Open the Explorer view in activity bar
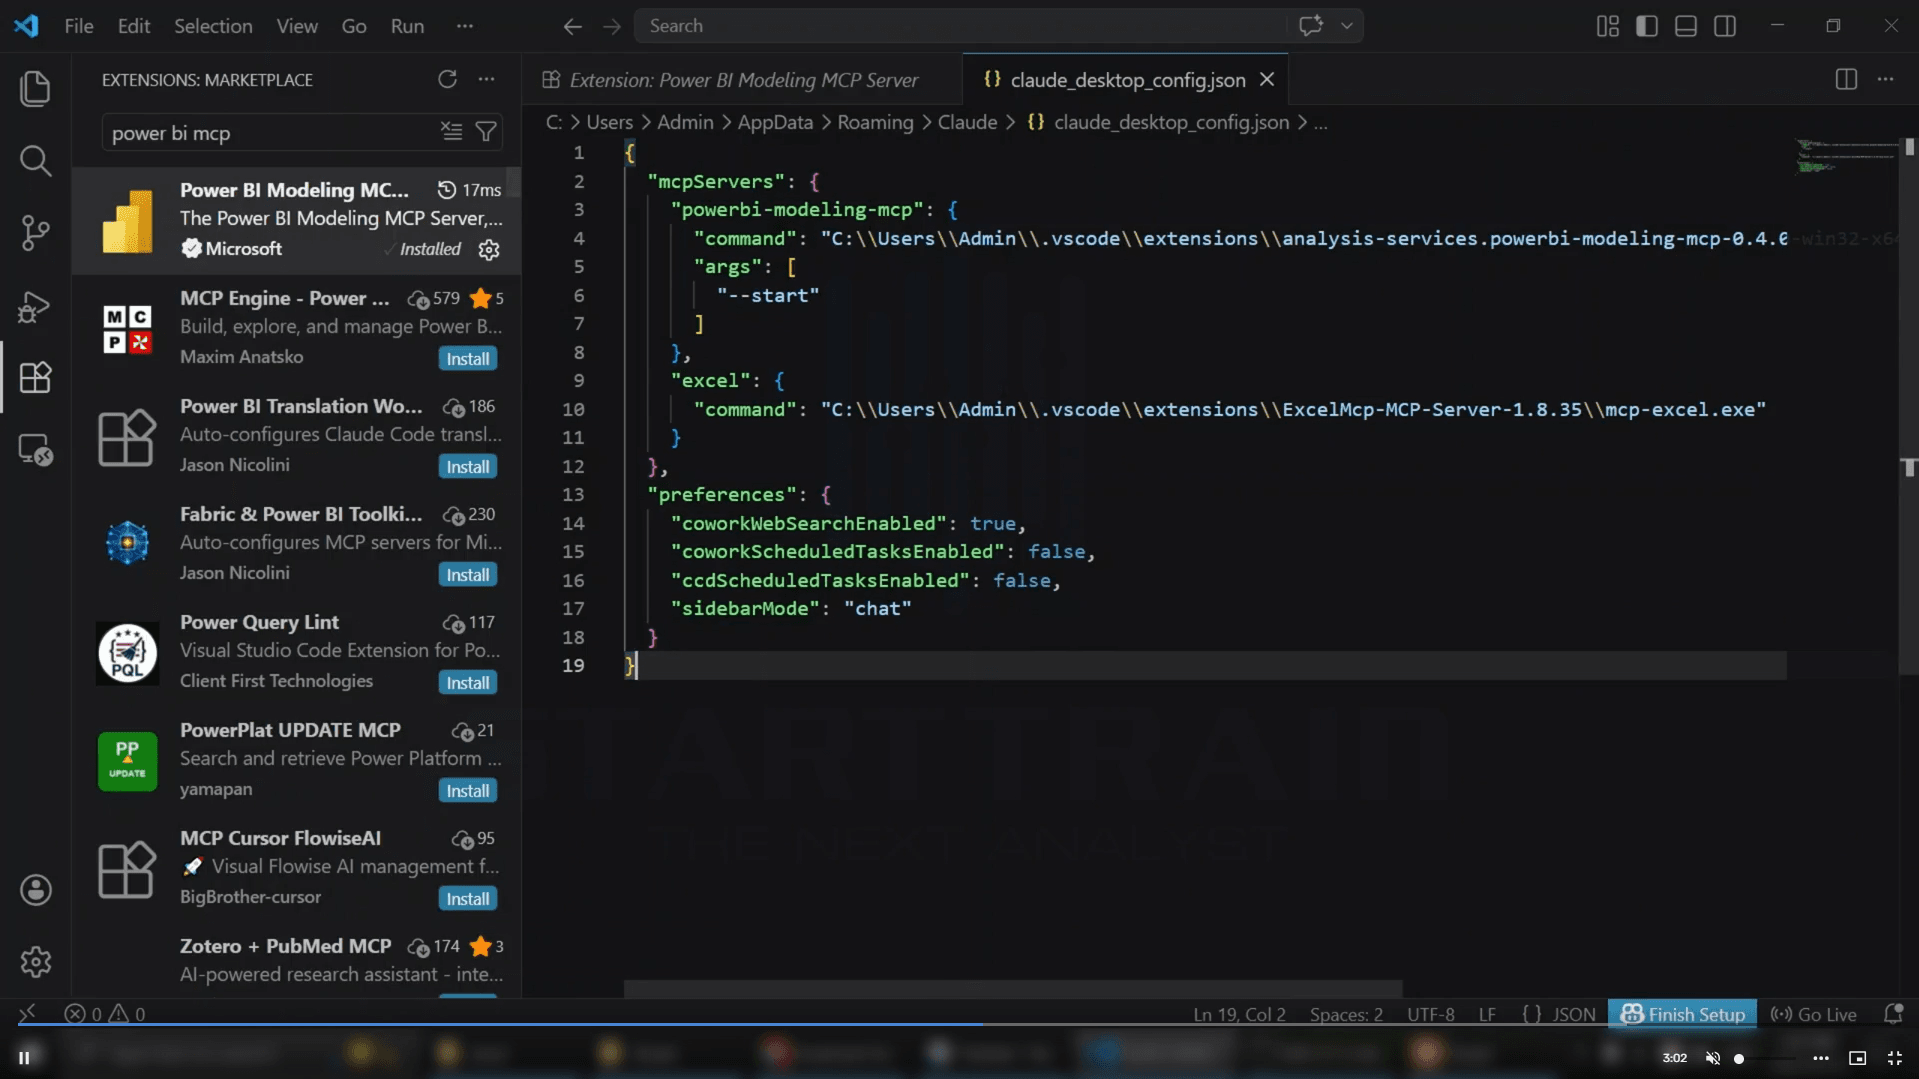Viewport: 1919px width, 1079px height. pyautogui.click(x=35, y=88)
